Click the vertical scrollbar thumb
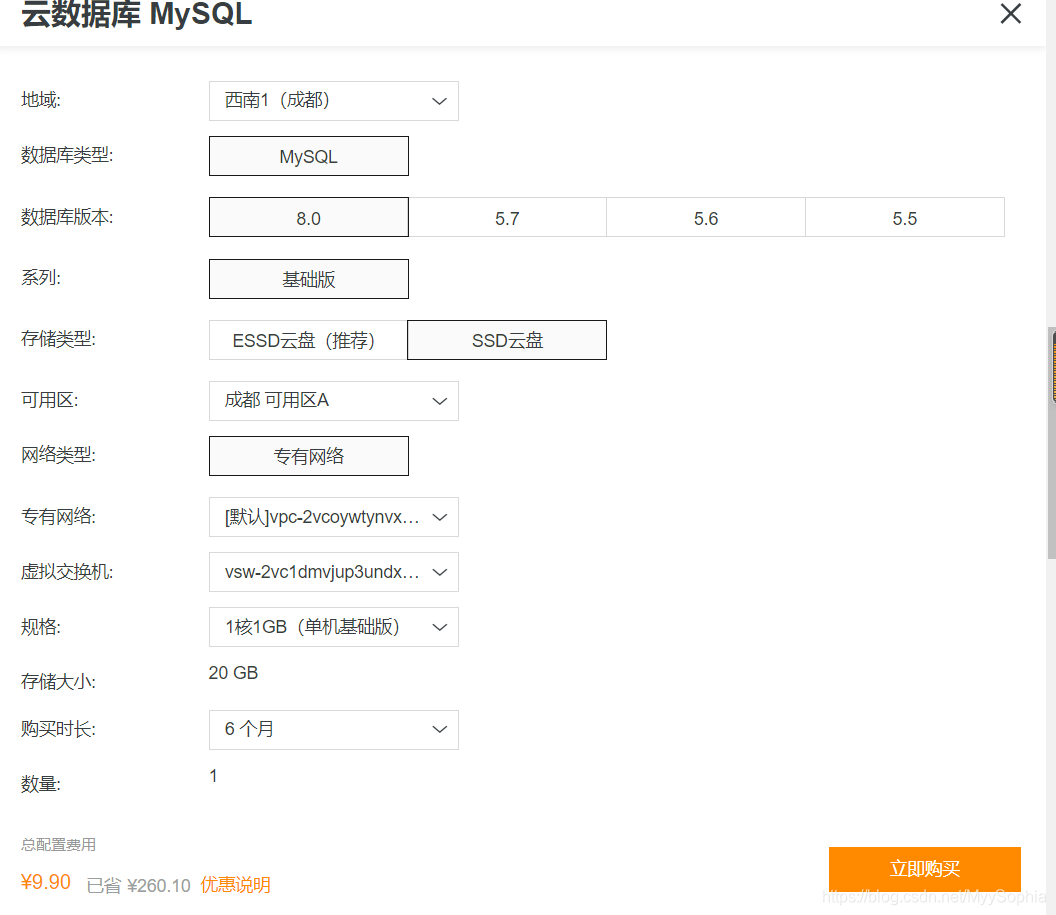 [x=1052, y=443]
